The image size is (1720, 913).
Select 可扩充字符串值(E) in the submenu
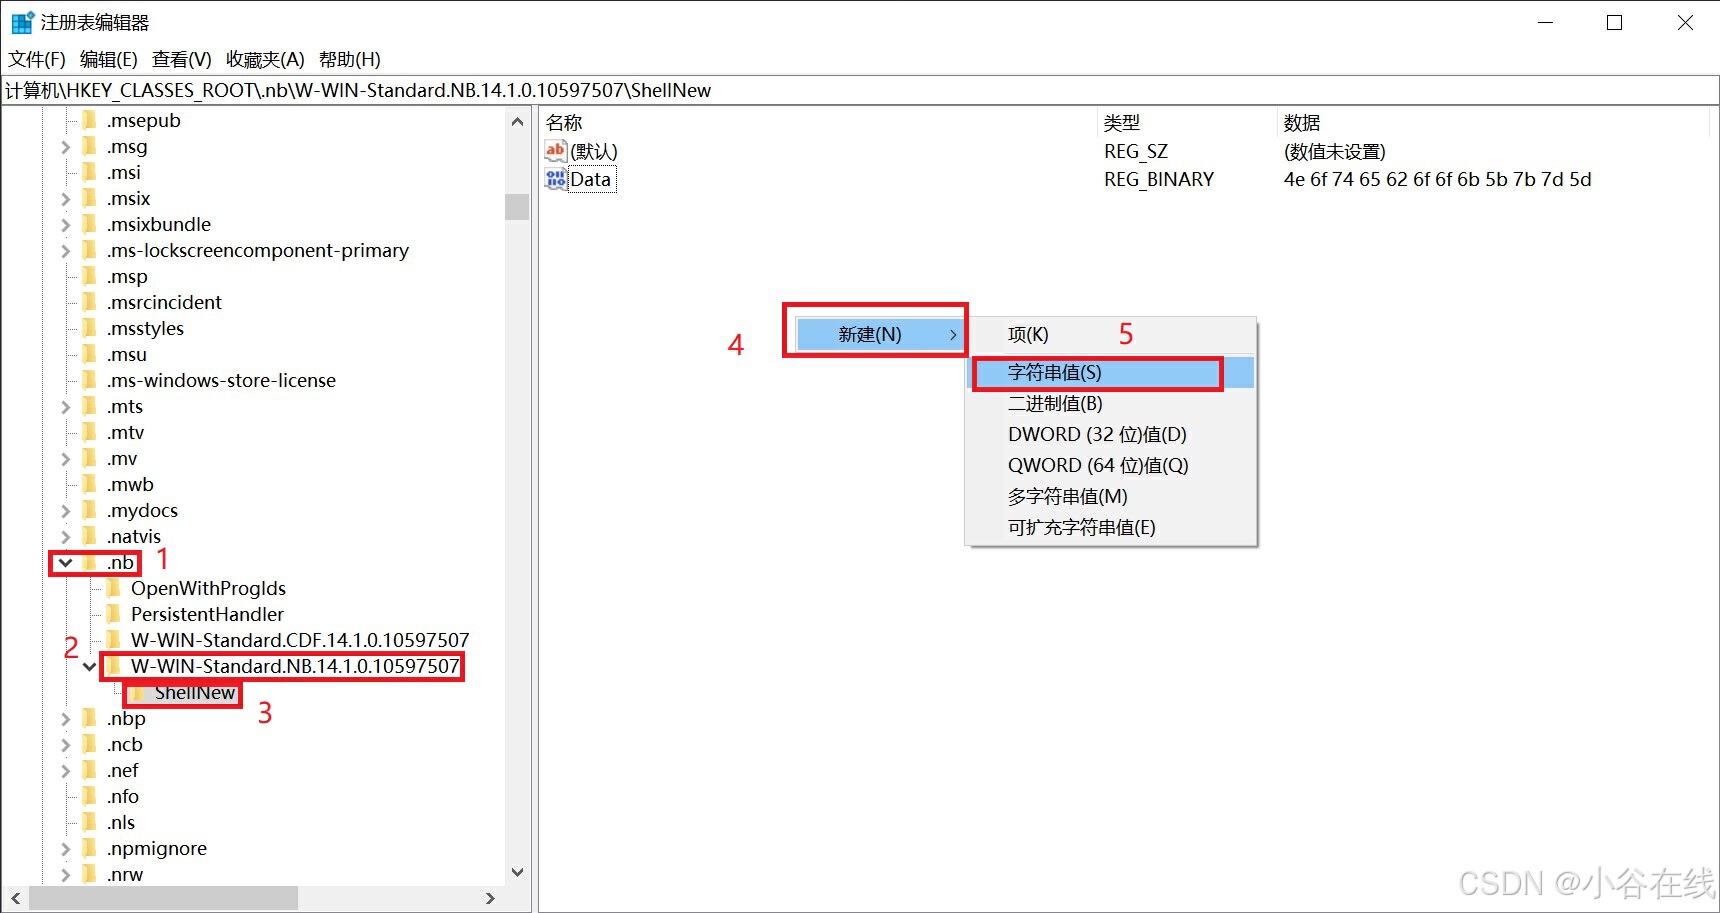click(x=1110, y=527)
